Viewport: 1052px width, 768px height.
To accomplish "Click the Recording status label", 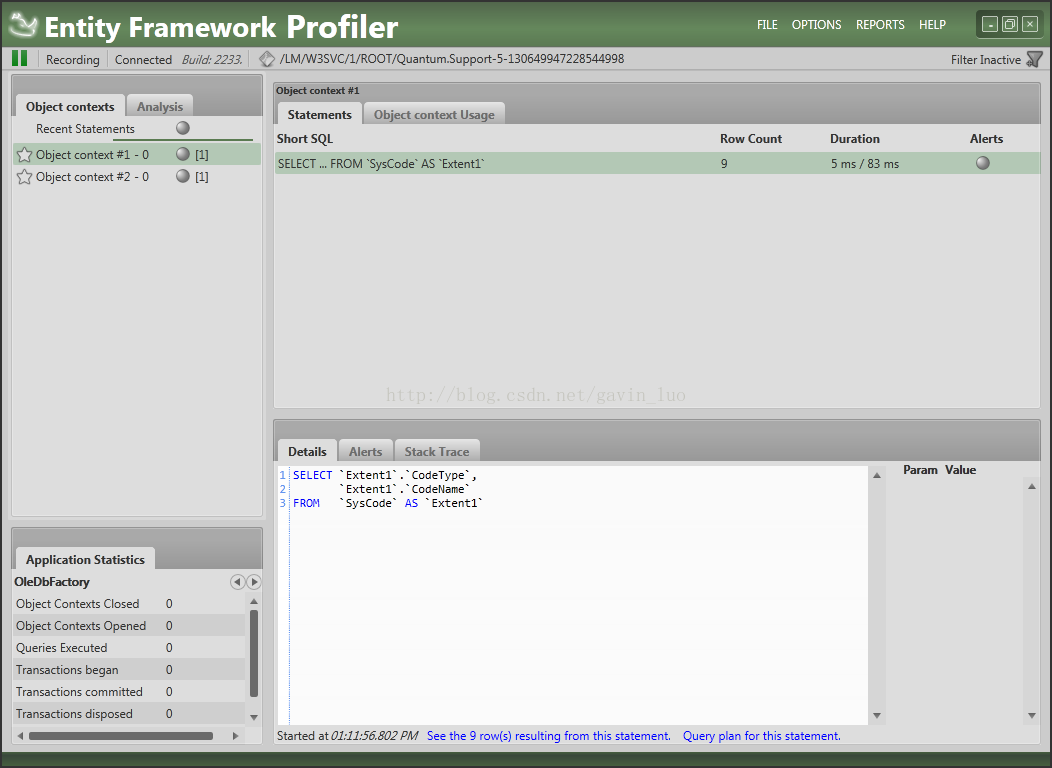I will pyautogui.click(x=72, y=60).
